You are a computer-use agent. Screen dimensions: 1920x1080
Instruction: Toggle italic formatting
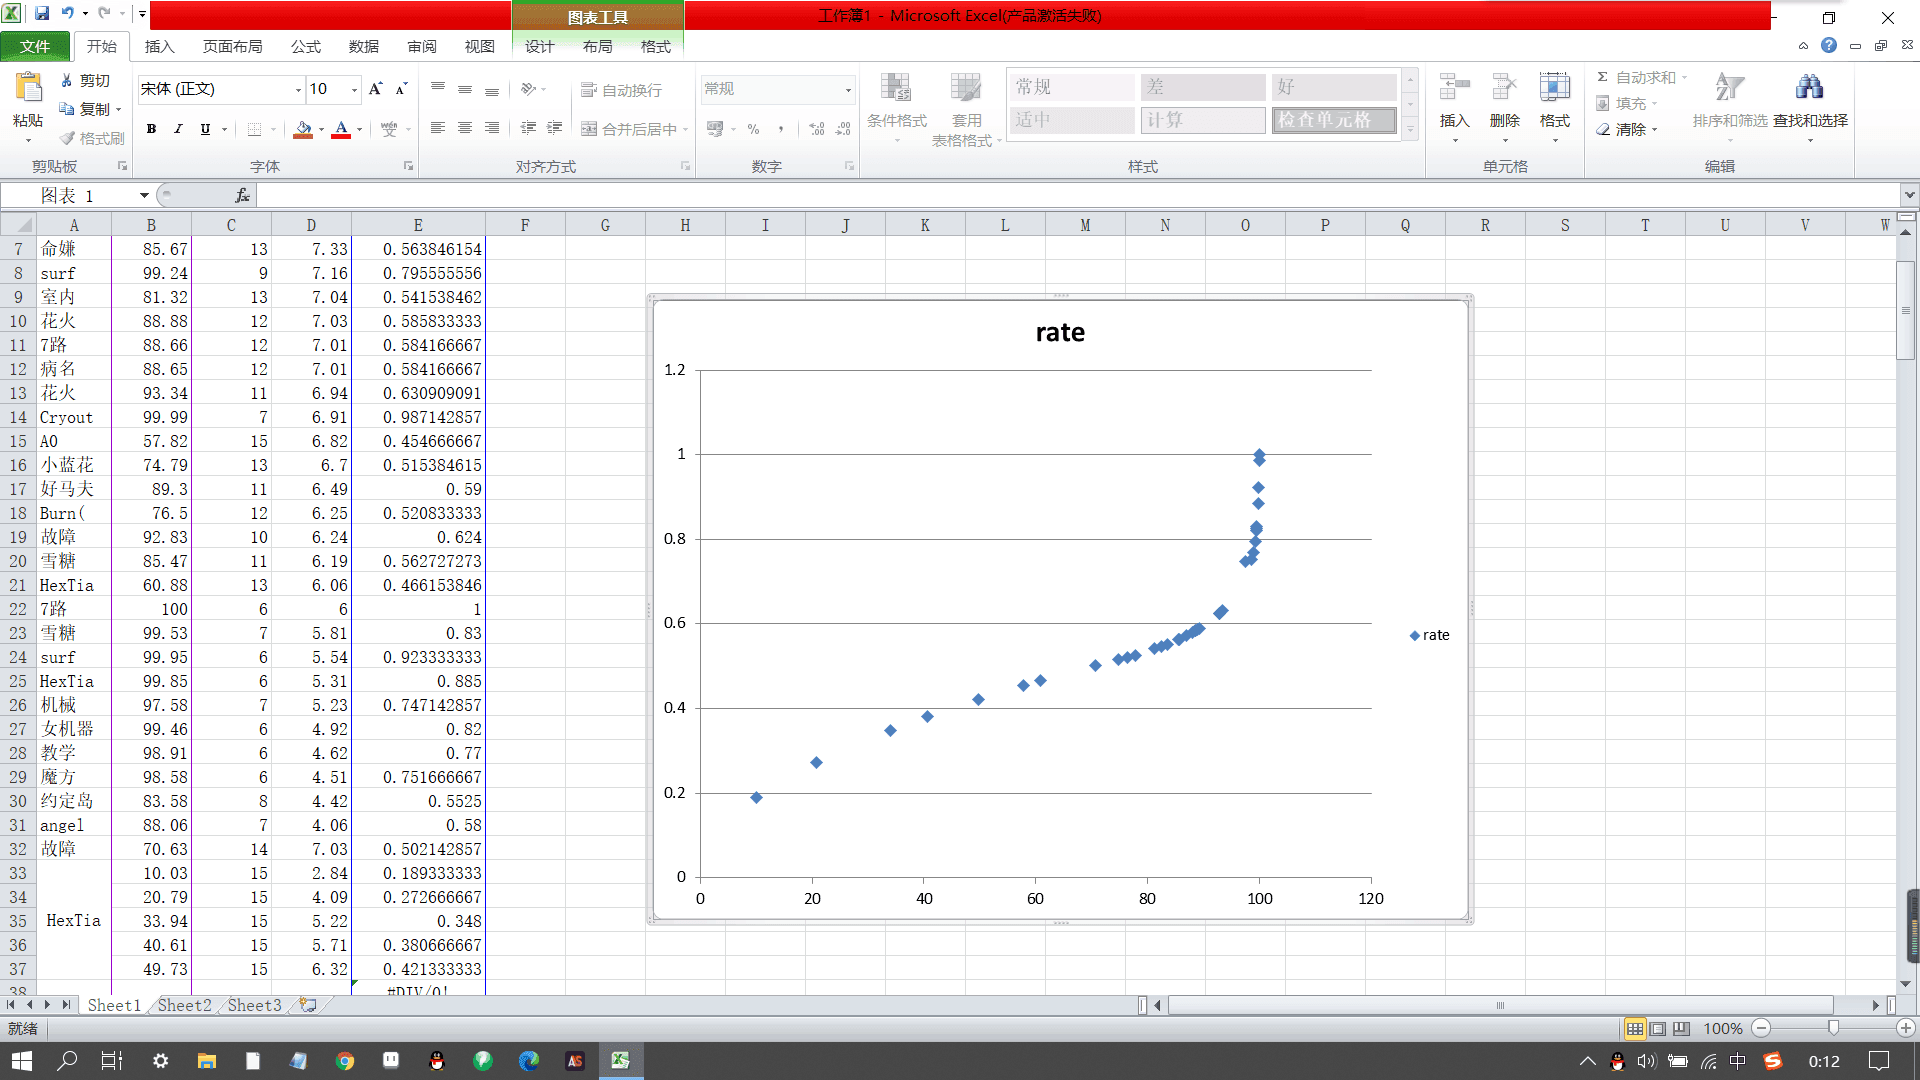[178, 129]
